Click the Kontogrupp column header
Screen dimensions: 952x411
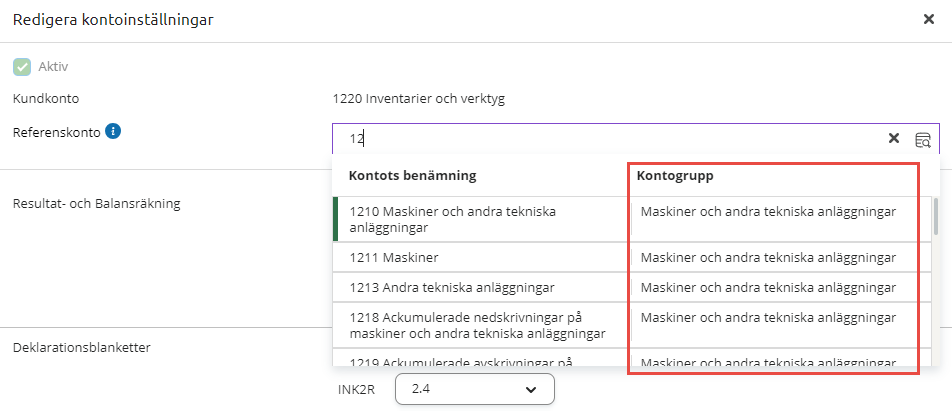[x=675, y=176]
